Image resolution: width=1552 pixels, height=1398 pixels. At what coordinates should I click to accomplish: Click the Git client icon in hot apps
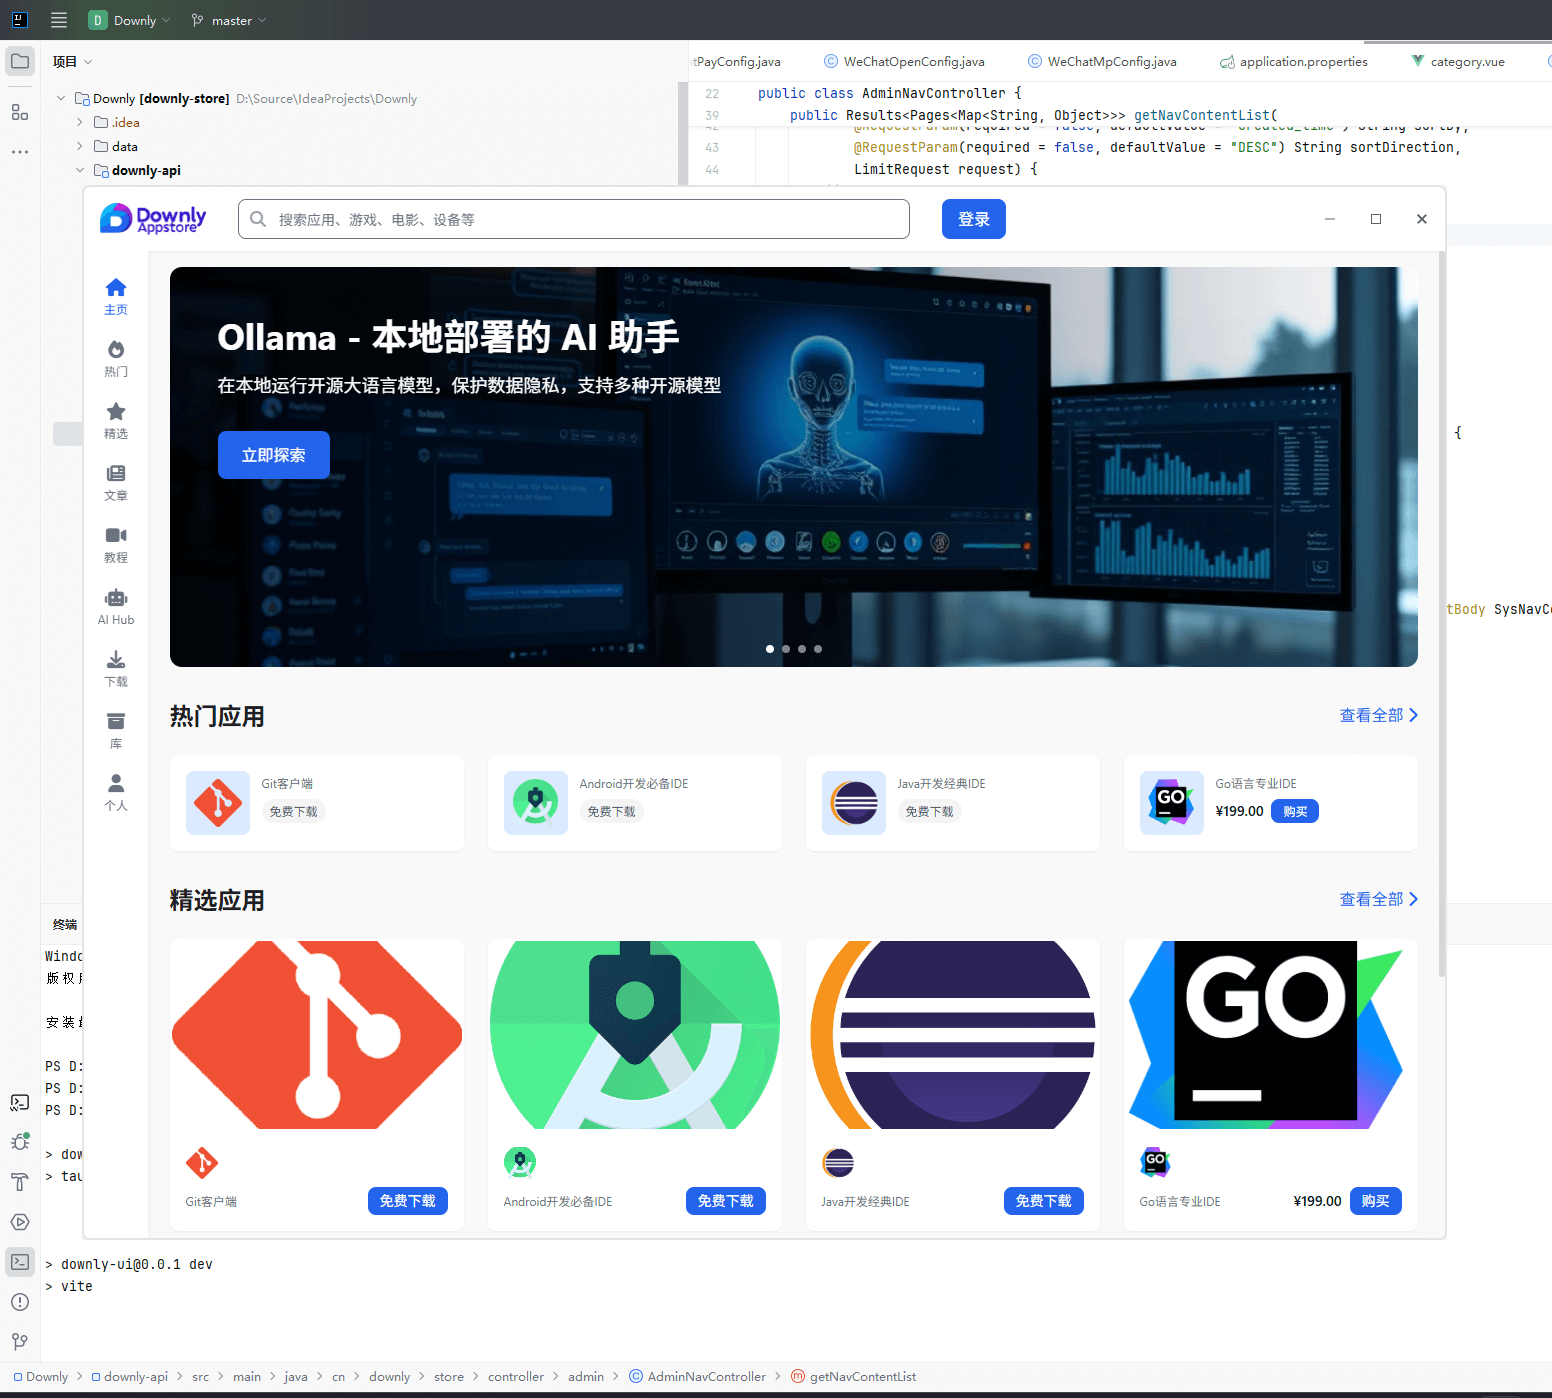coord(218,803)
